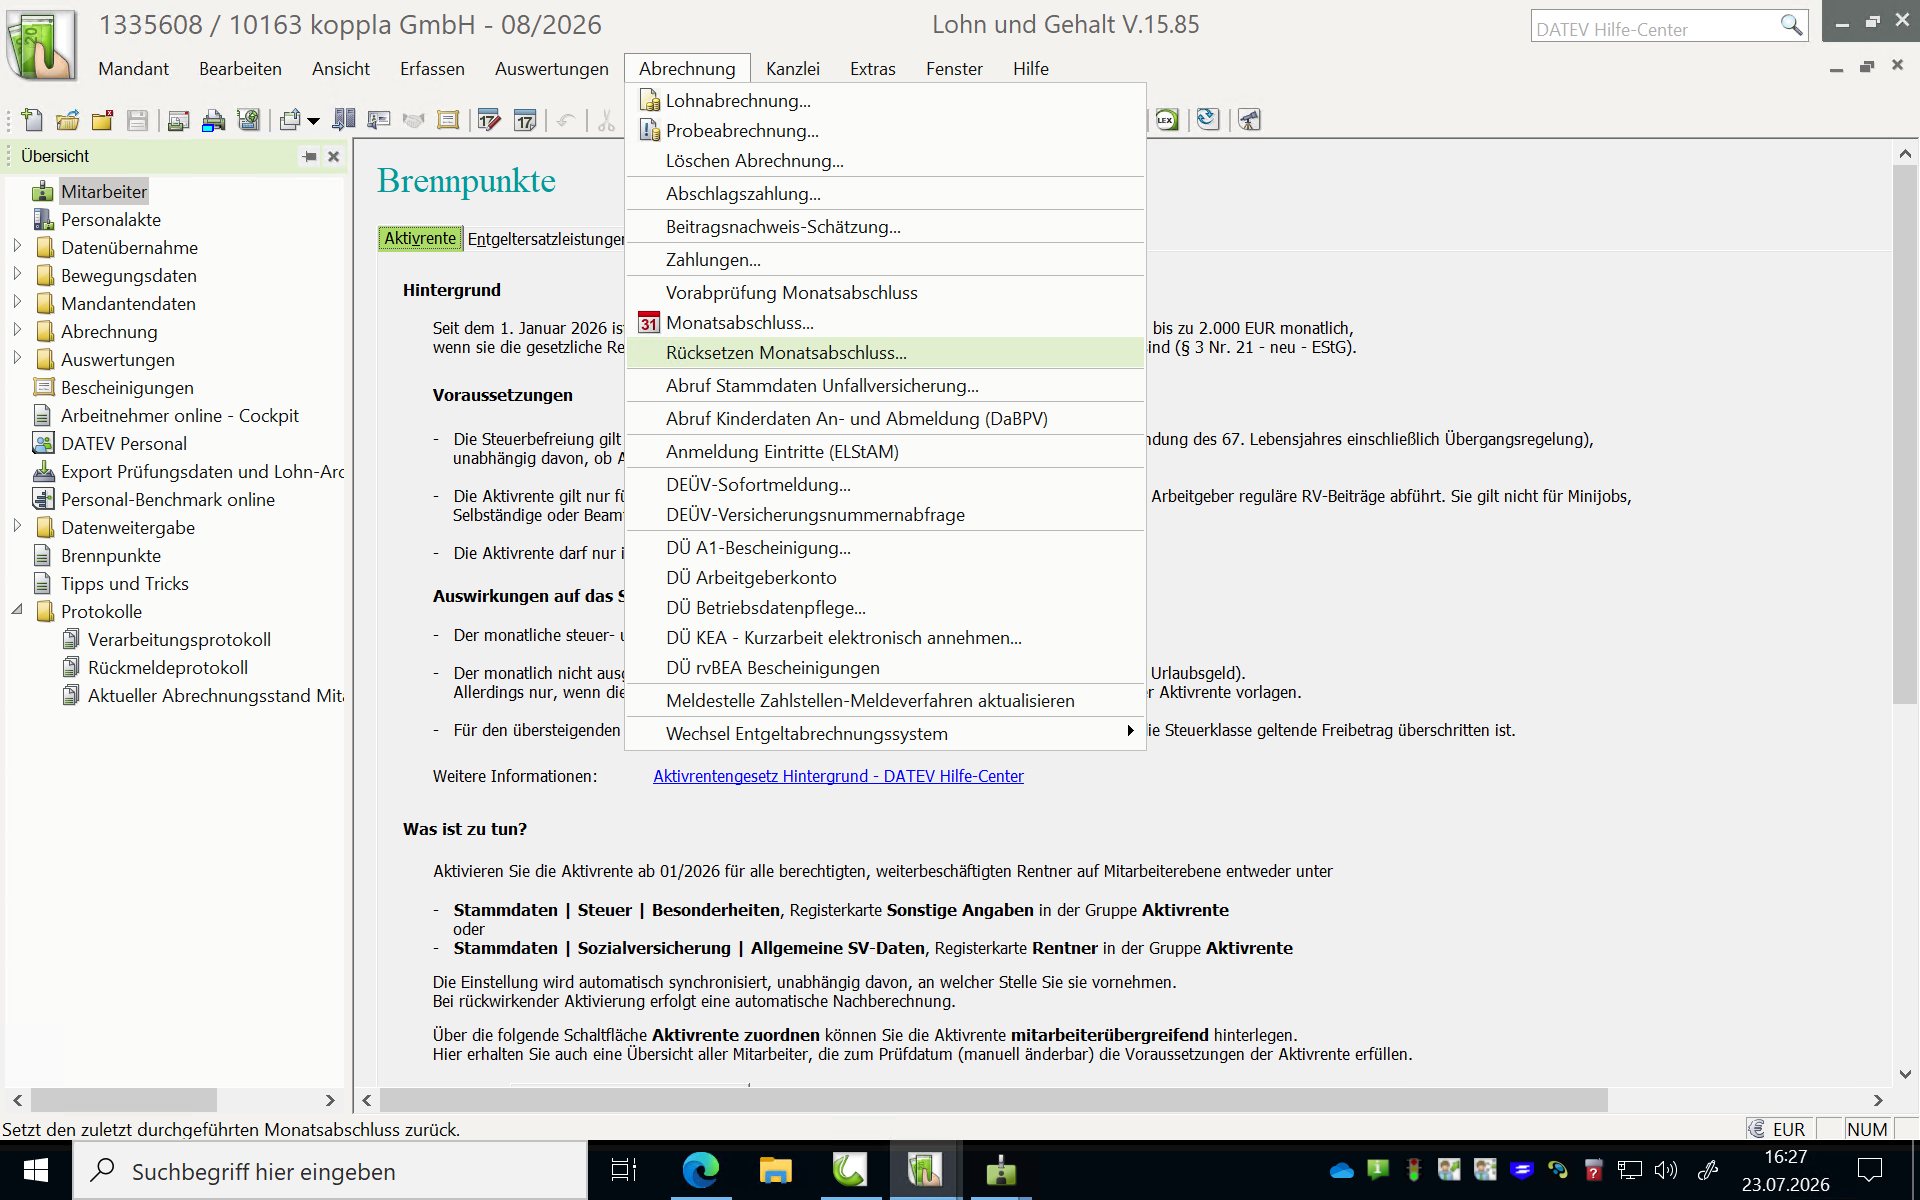Click the print preview toolbar icon
The width and height of the screenshot is (1920, 1200).
[179, 121]
